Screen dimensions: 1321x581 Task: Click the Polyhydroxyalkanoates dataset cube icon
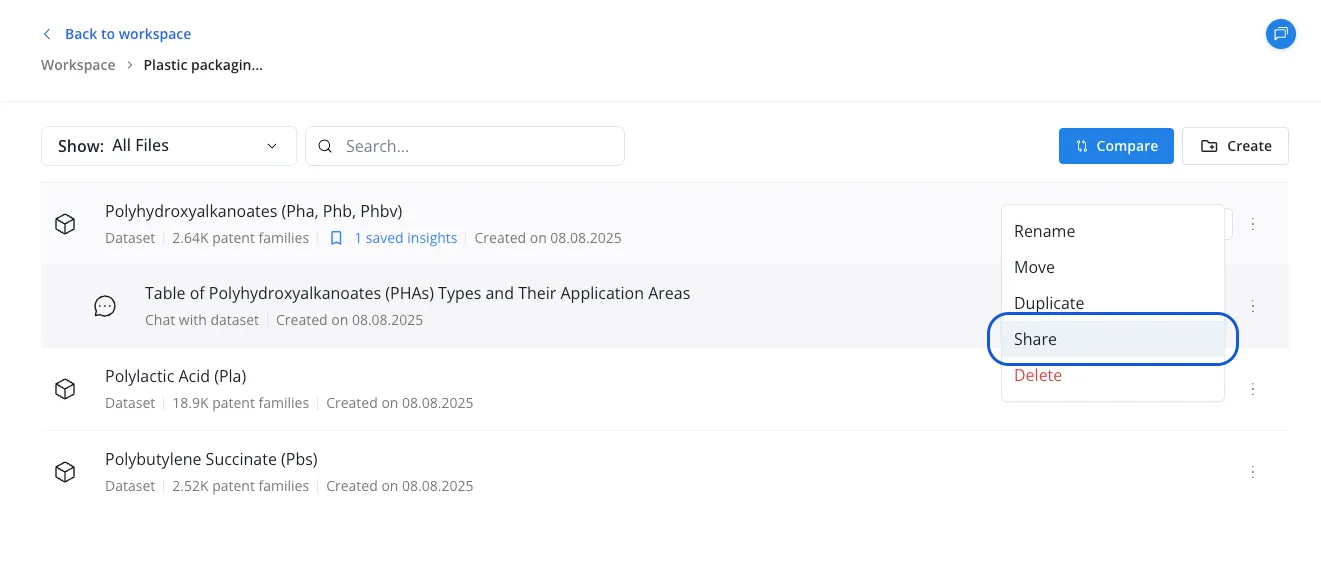pyautogui.click(x=65, y=224)
